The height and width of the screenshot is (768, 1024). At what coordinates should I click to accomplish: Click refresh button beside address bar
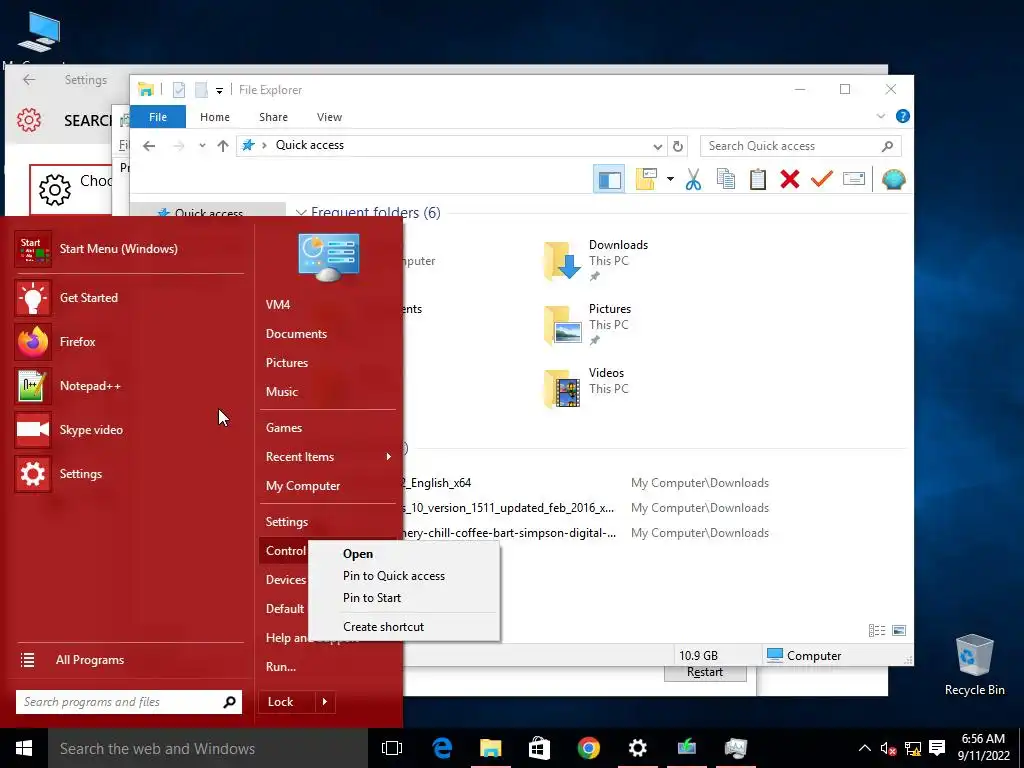(678, 146)
